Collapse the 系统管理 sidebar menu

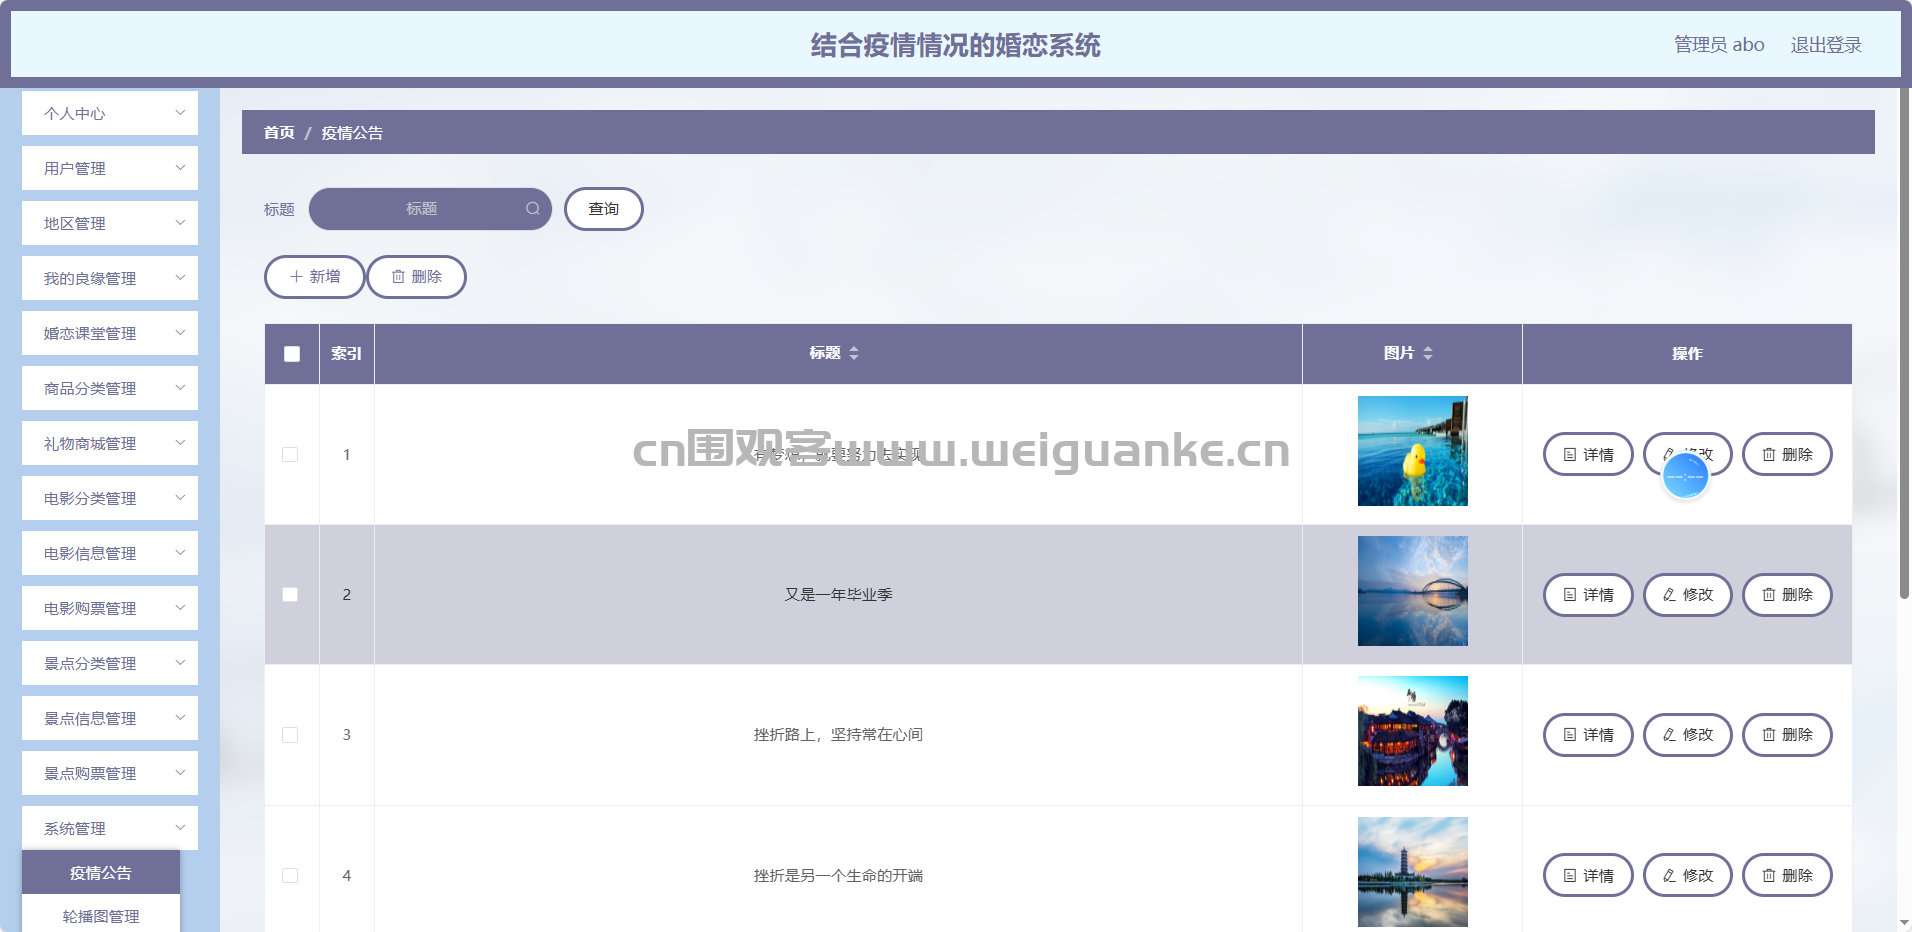pos(110,828)
